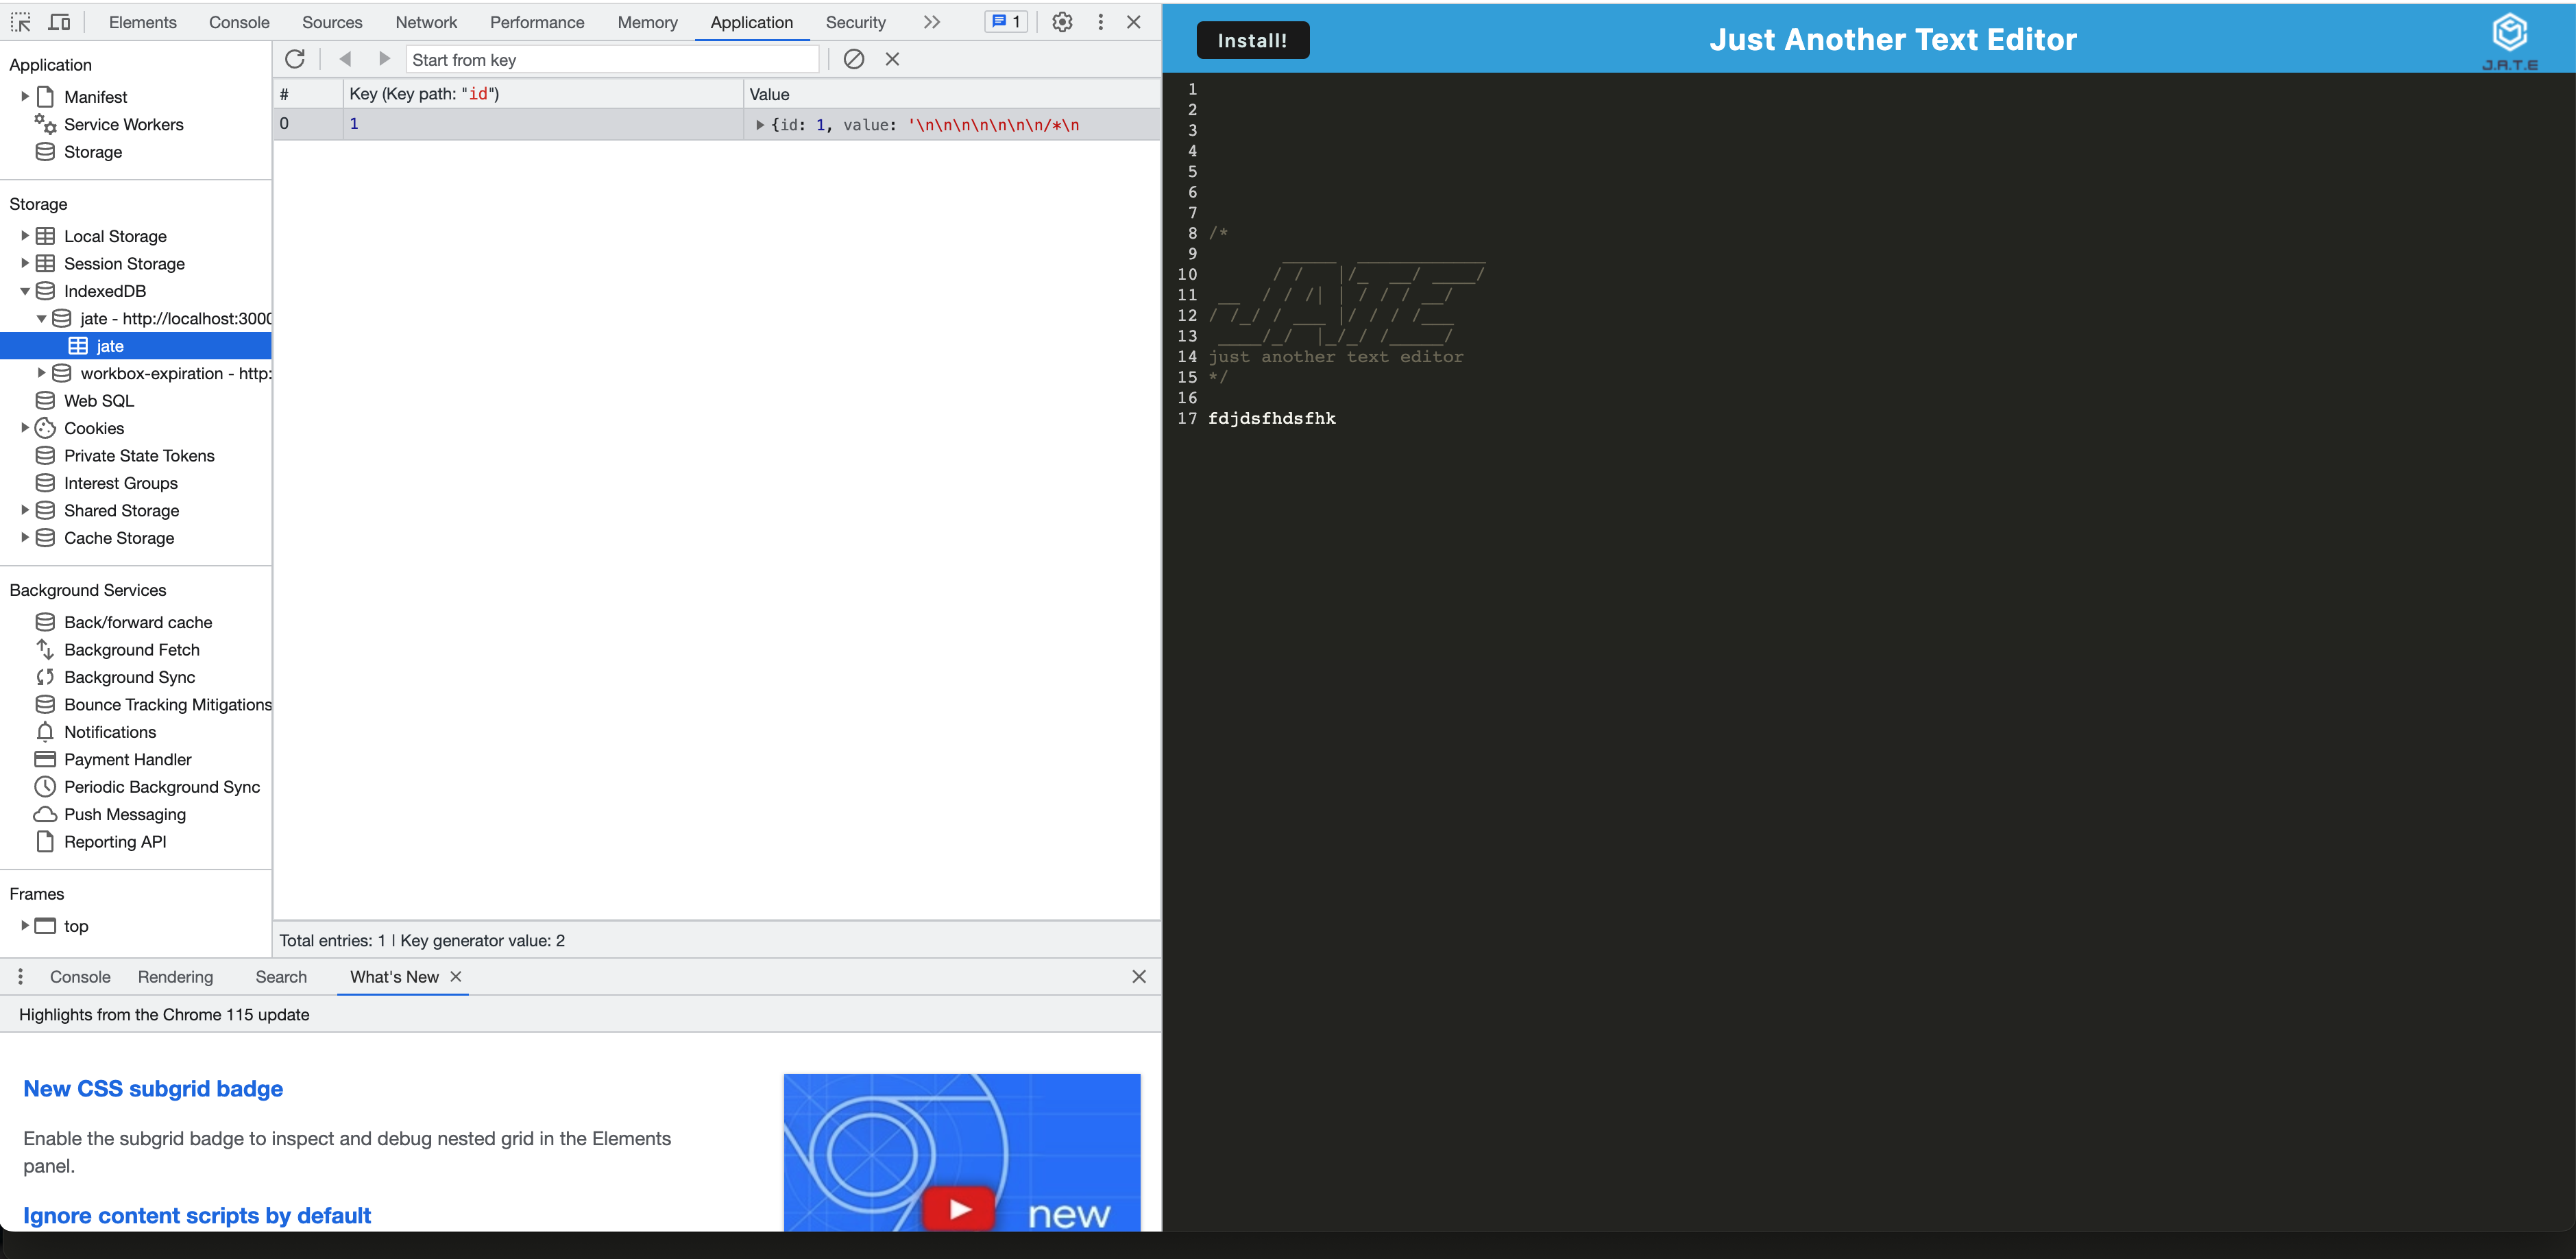
Task: Click the clear object store icon
Action: point(853,59)
